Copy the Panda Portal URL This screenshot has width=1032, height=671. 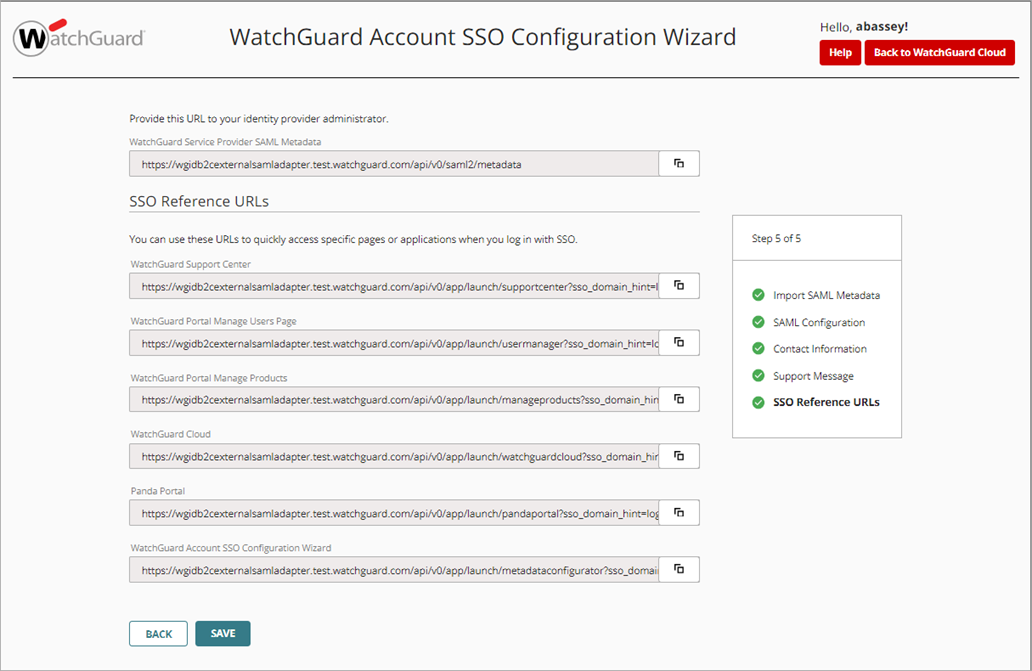[x=678, y=512]
